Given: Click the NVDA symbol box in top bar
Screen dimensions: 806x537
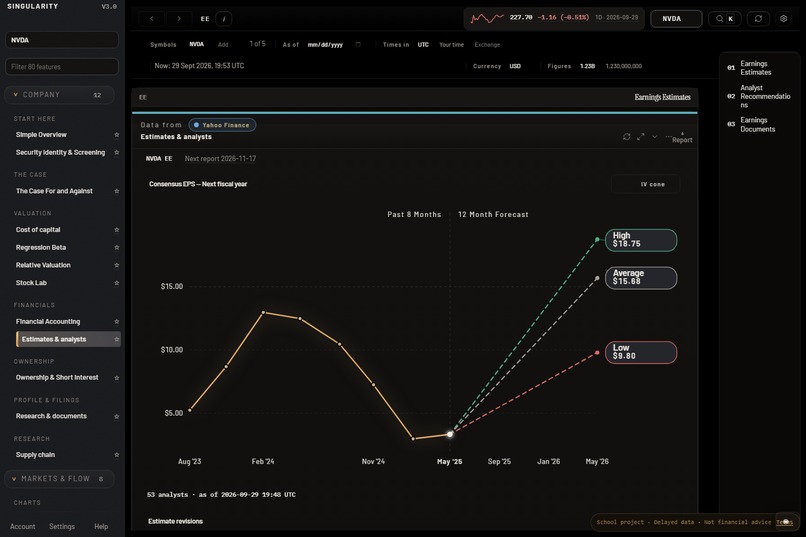Looking at the screenshot, I should pos(676,18).
